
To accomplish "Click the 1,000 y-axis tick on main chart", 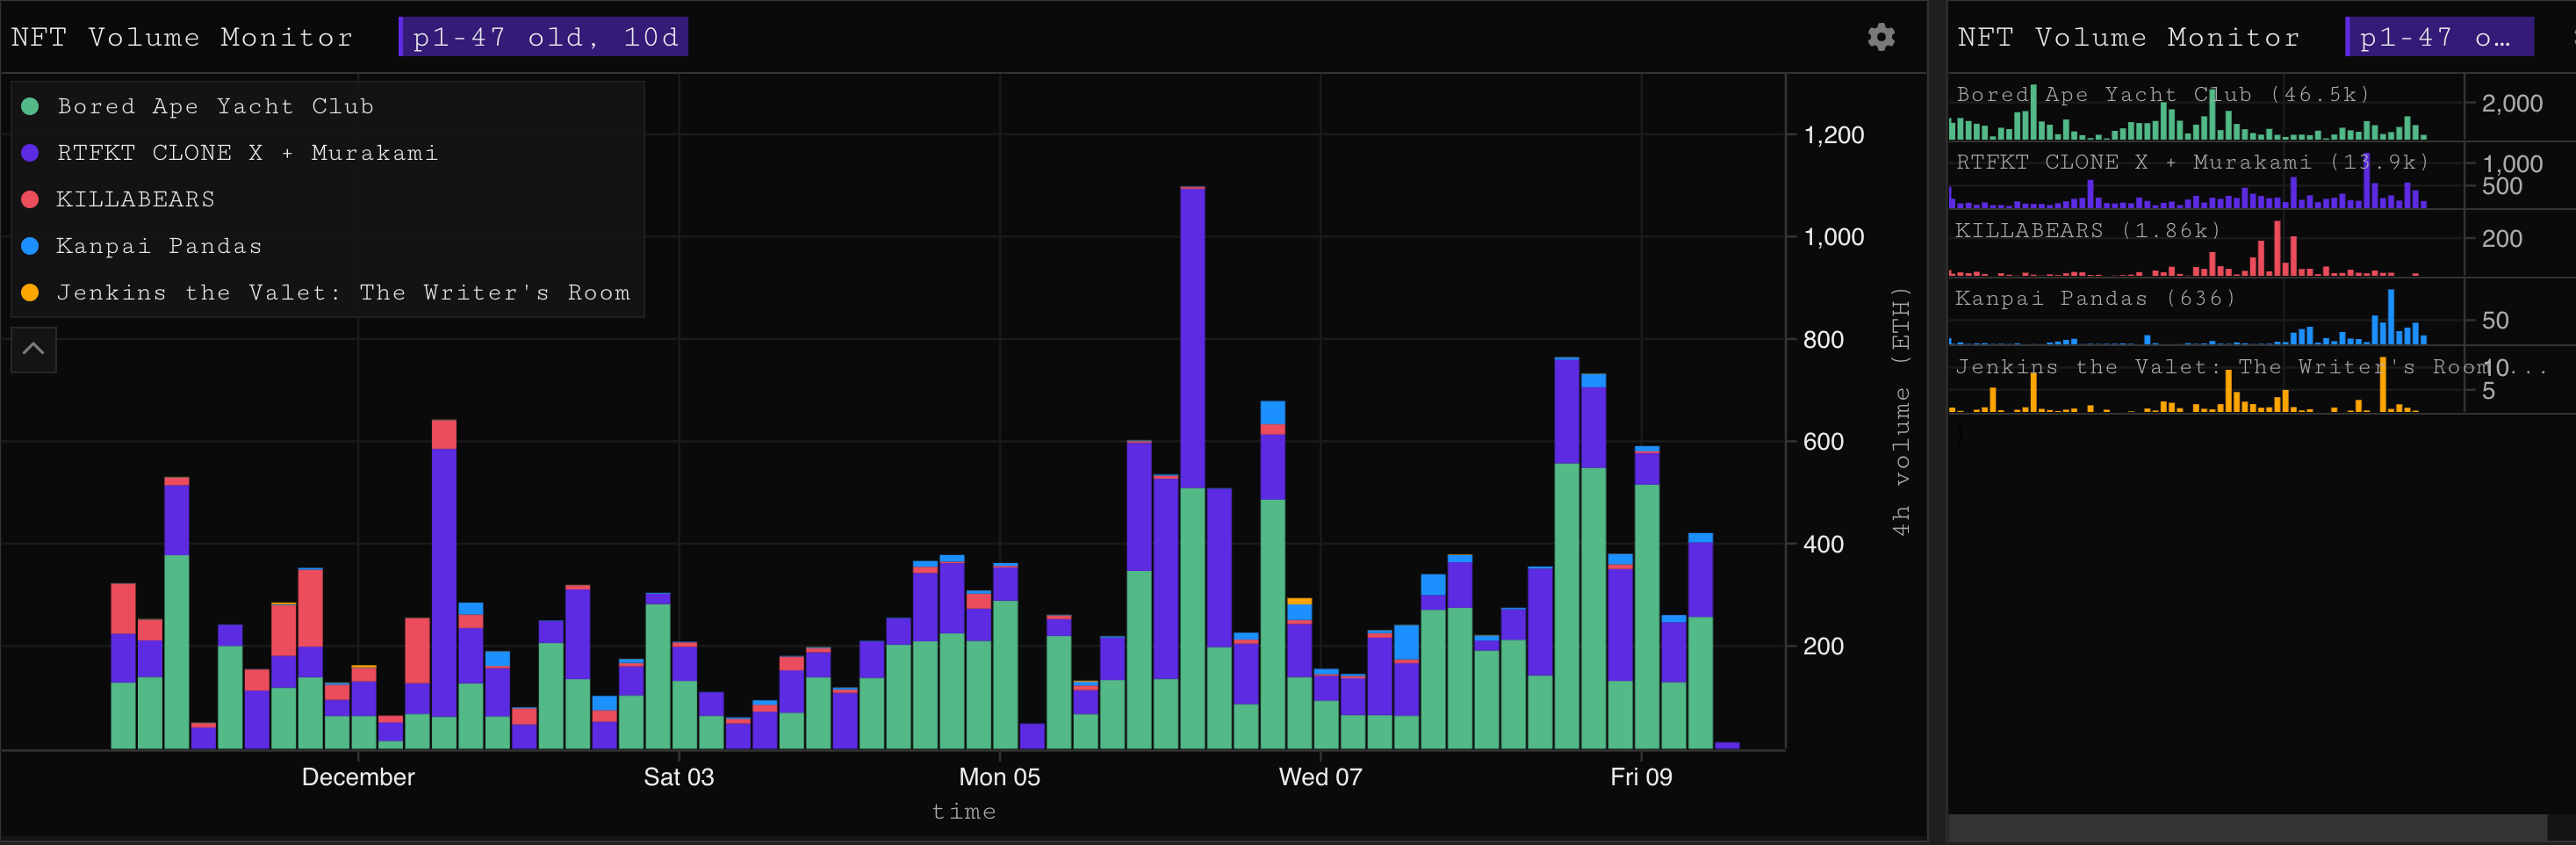I will pyautogui.click(x=1833, y=237).
